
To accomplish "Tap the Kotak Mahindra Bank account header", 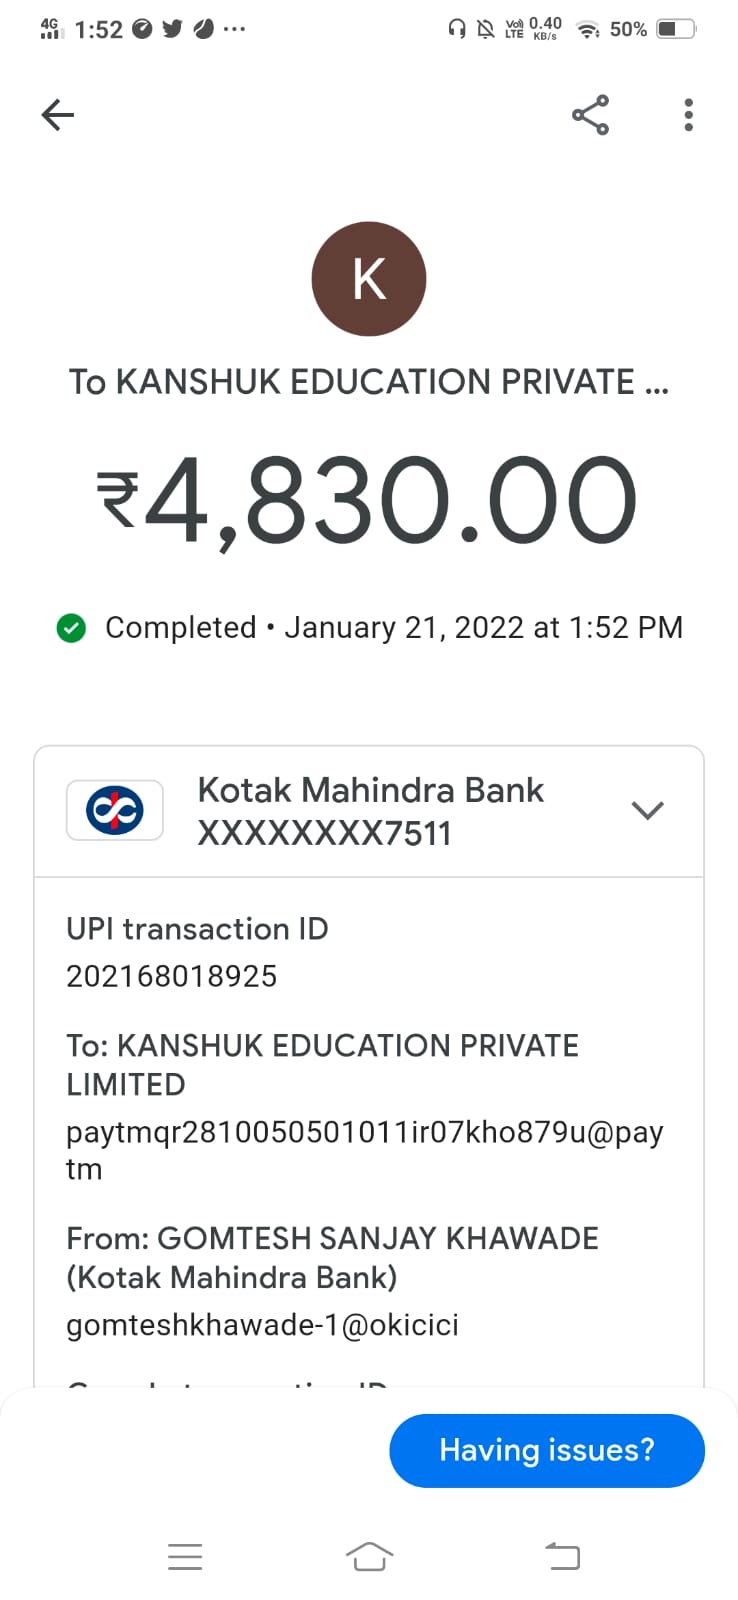I will tap(370, 811).
